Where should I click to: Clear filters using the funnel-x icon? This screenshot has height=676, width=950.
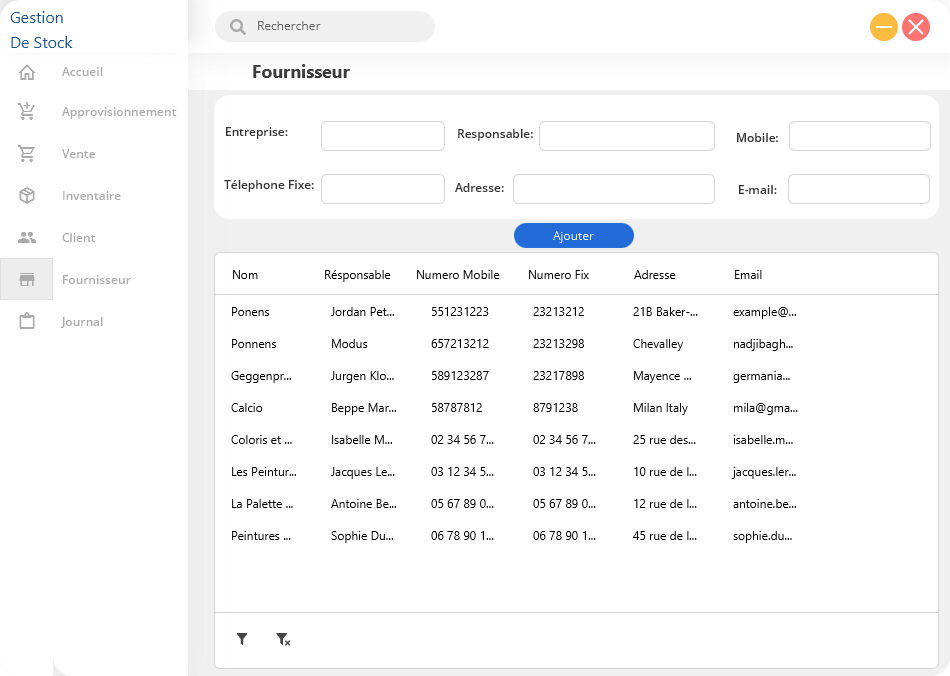click(x=283, y=638)
